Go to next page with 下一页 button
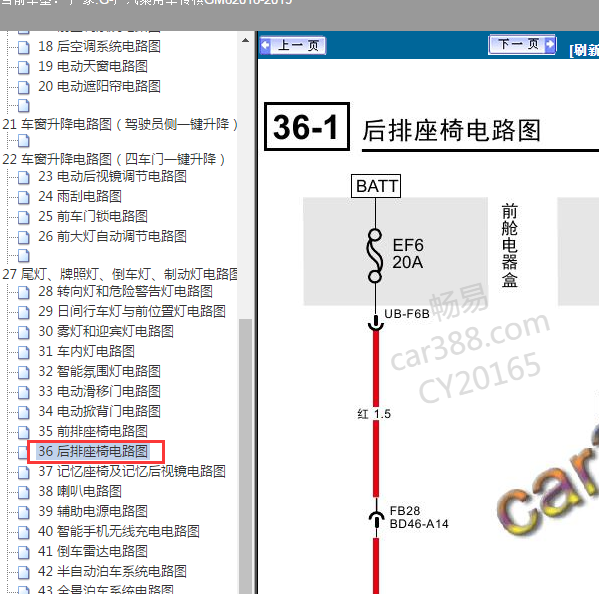Viewport: 599px width, 594px height. pos(522,45)
